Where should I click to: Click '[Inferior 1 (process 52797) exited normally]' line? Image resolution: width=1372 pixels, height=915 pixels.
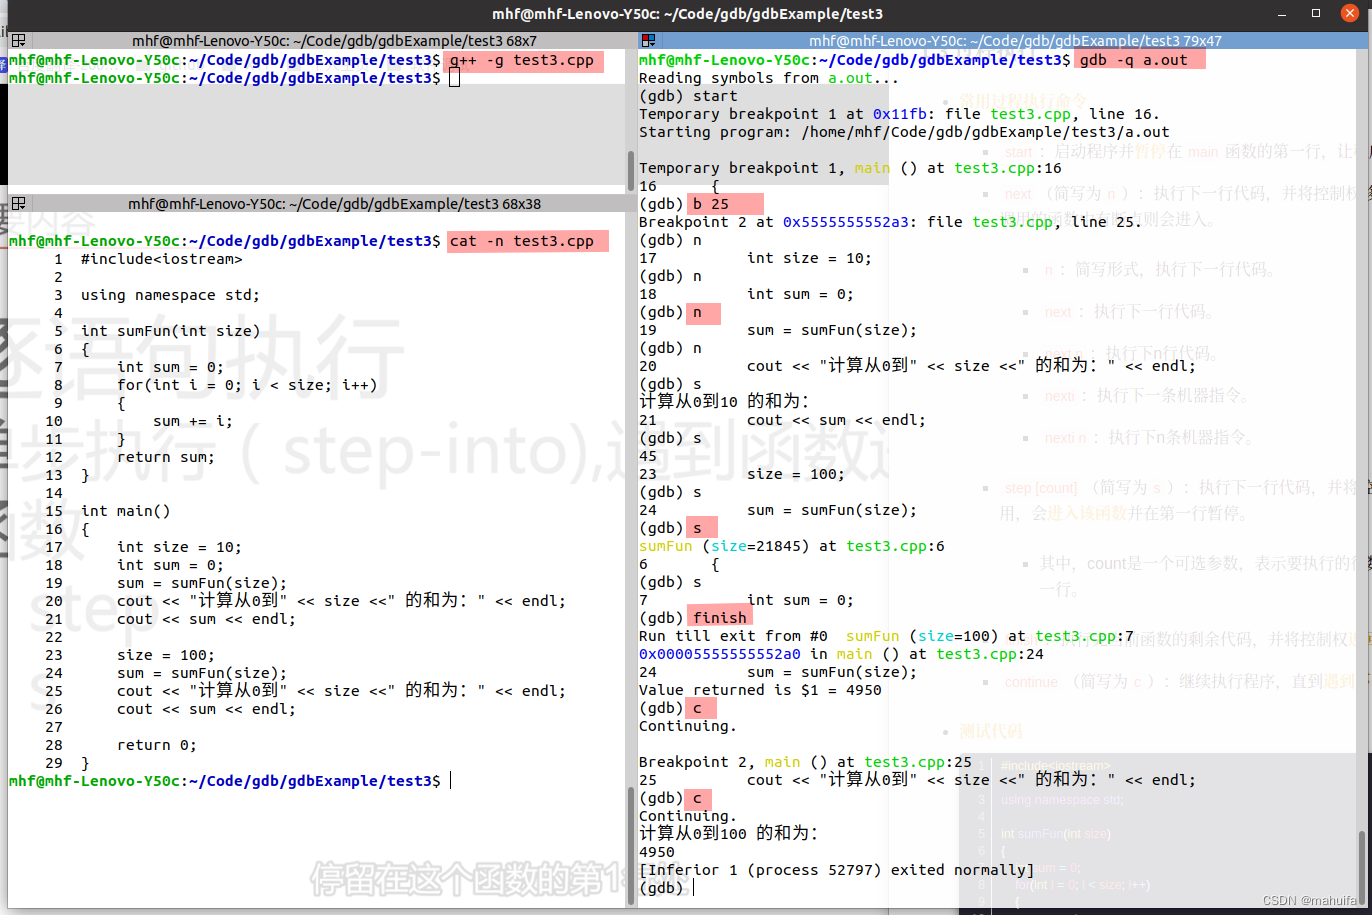coord(837,870)
